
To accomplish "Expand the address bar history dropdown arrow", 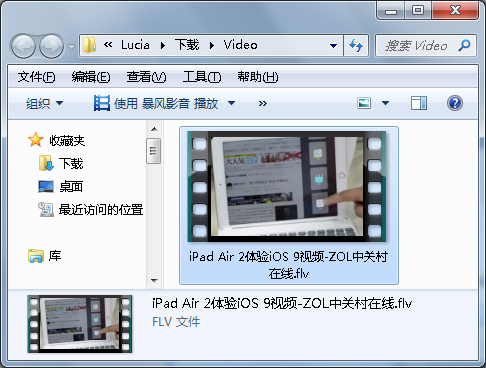I will (x=333, y=46).
